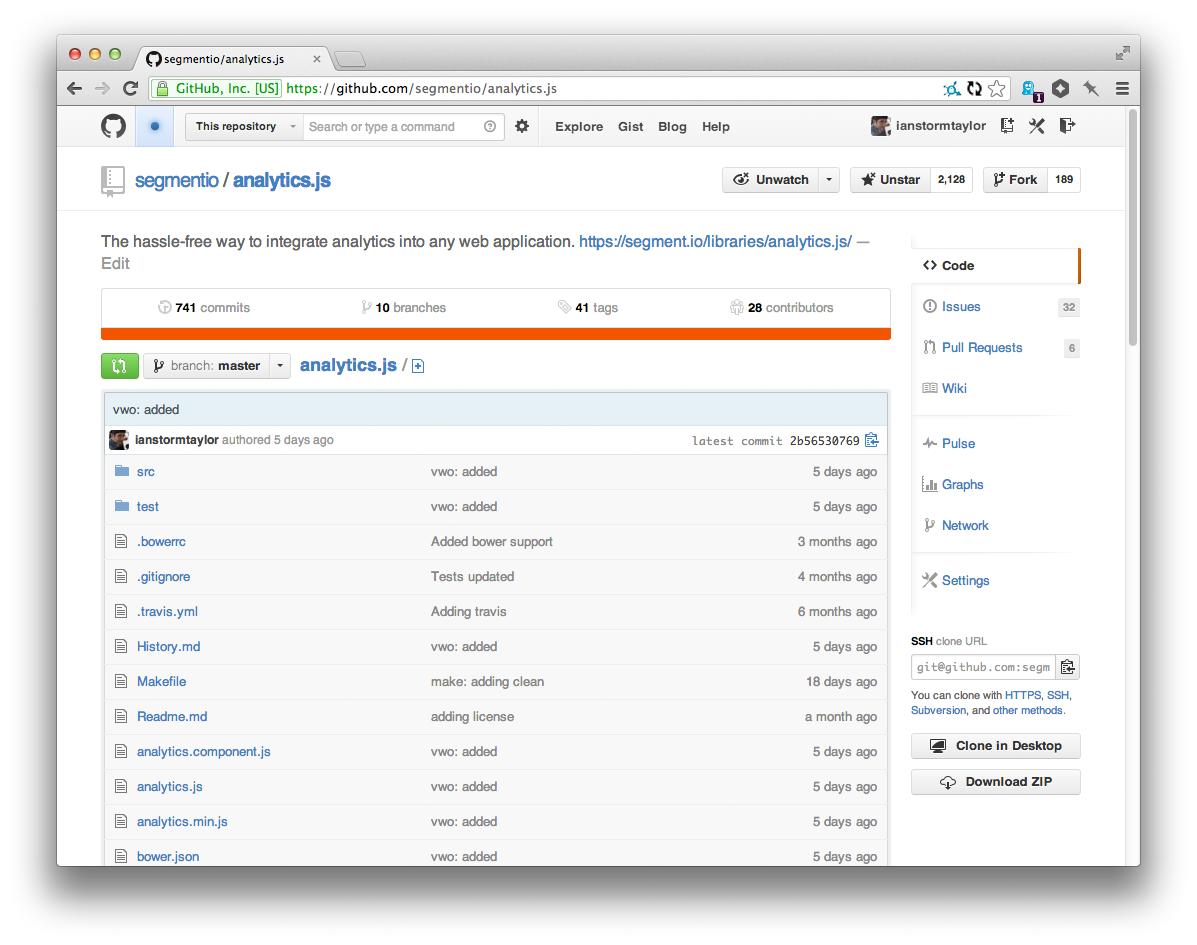The width and height of the screenshot is (1197, 945).
Task: Click the hexagon browser extension icon
Action: 1060,89
